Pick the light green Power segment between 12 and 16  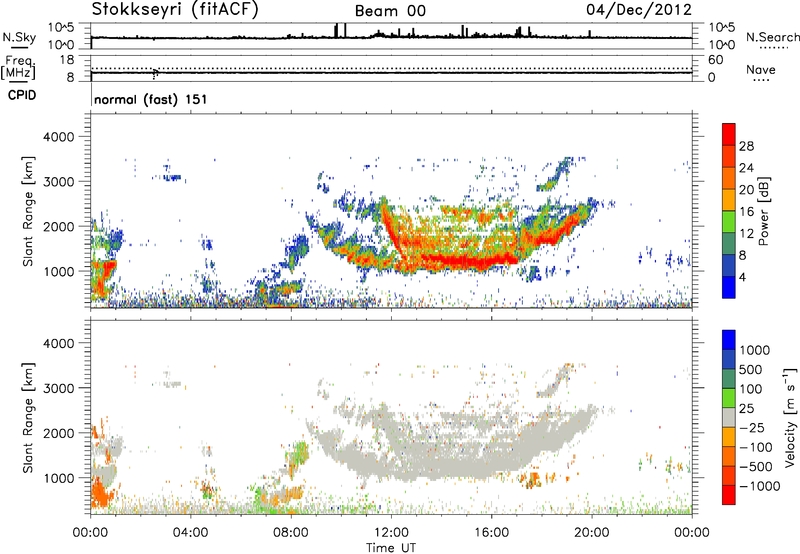[x=729, y=222]
